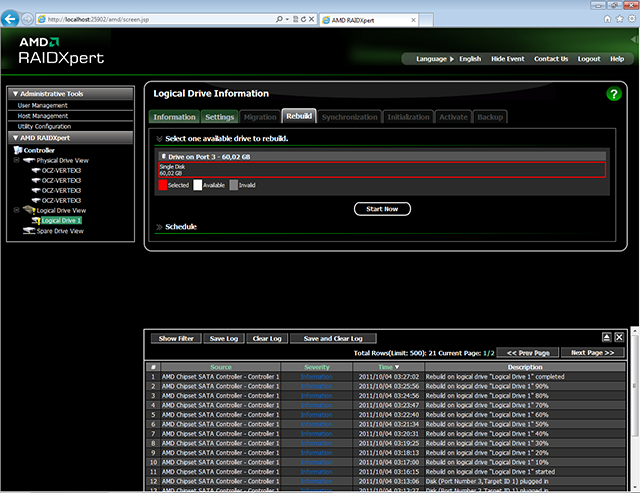Image resolution: width=640 pixels, height=493 pixels.
Task: Sort the log by Source column header
Action: [221, 367]
